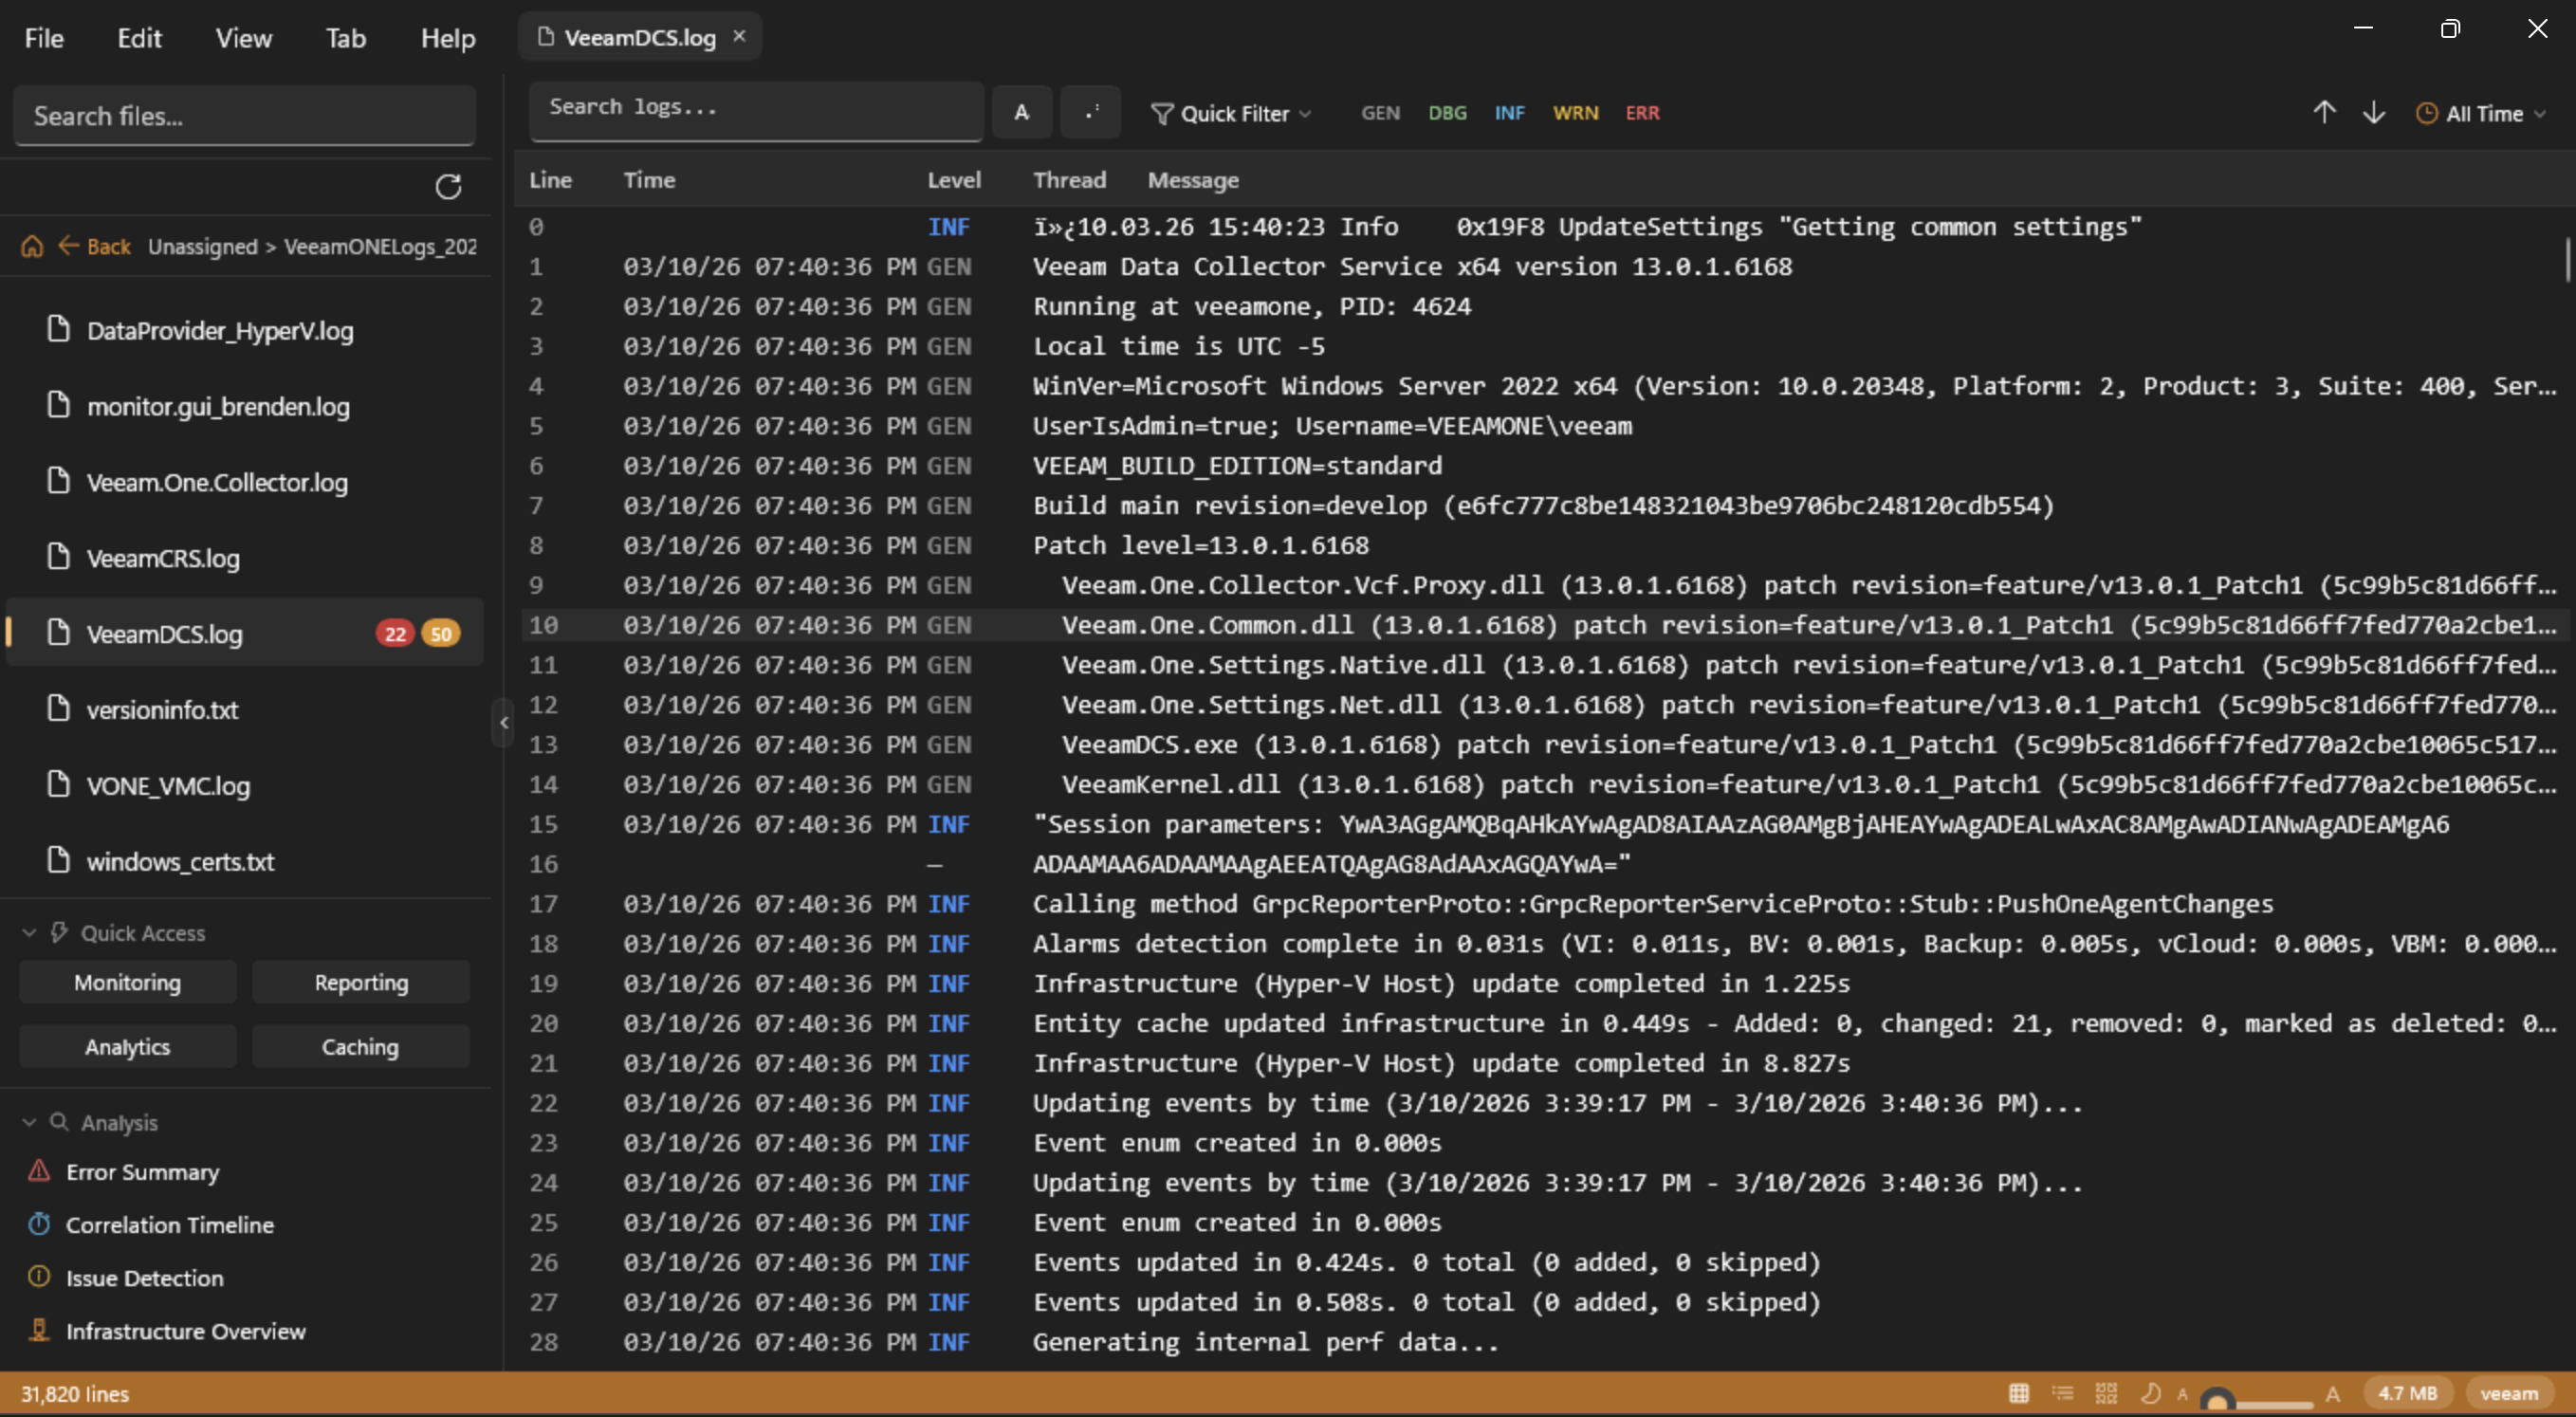Open the Tab menu

click(345, 38)
